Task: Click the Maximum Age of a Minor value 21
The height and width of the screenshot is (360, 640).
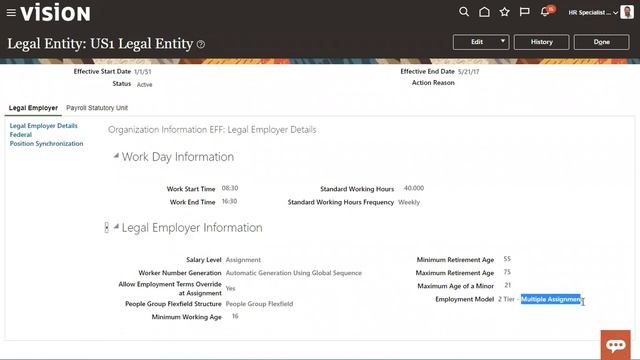Action: (x=507, y=285)
